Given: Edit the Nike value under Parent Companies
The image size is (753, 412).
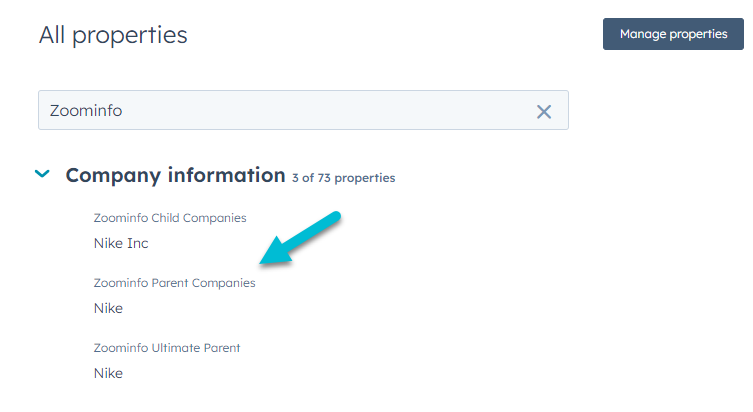Looking at the screenshot, I should tap(108, 308).
